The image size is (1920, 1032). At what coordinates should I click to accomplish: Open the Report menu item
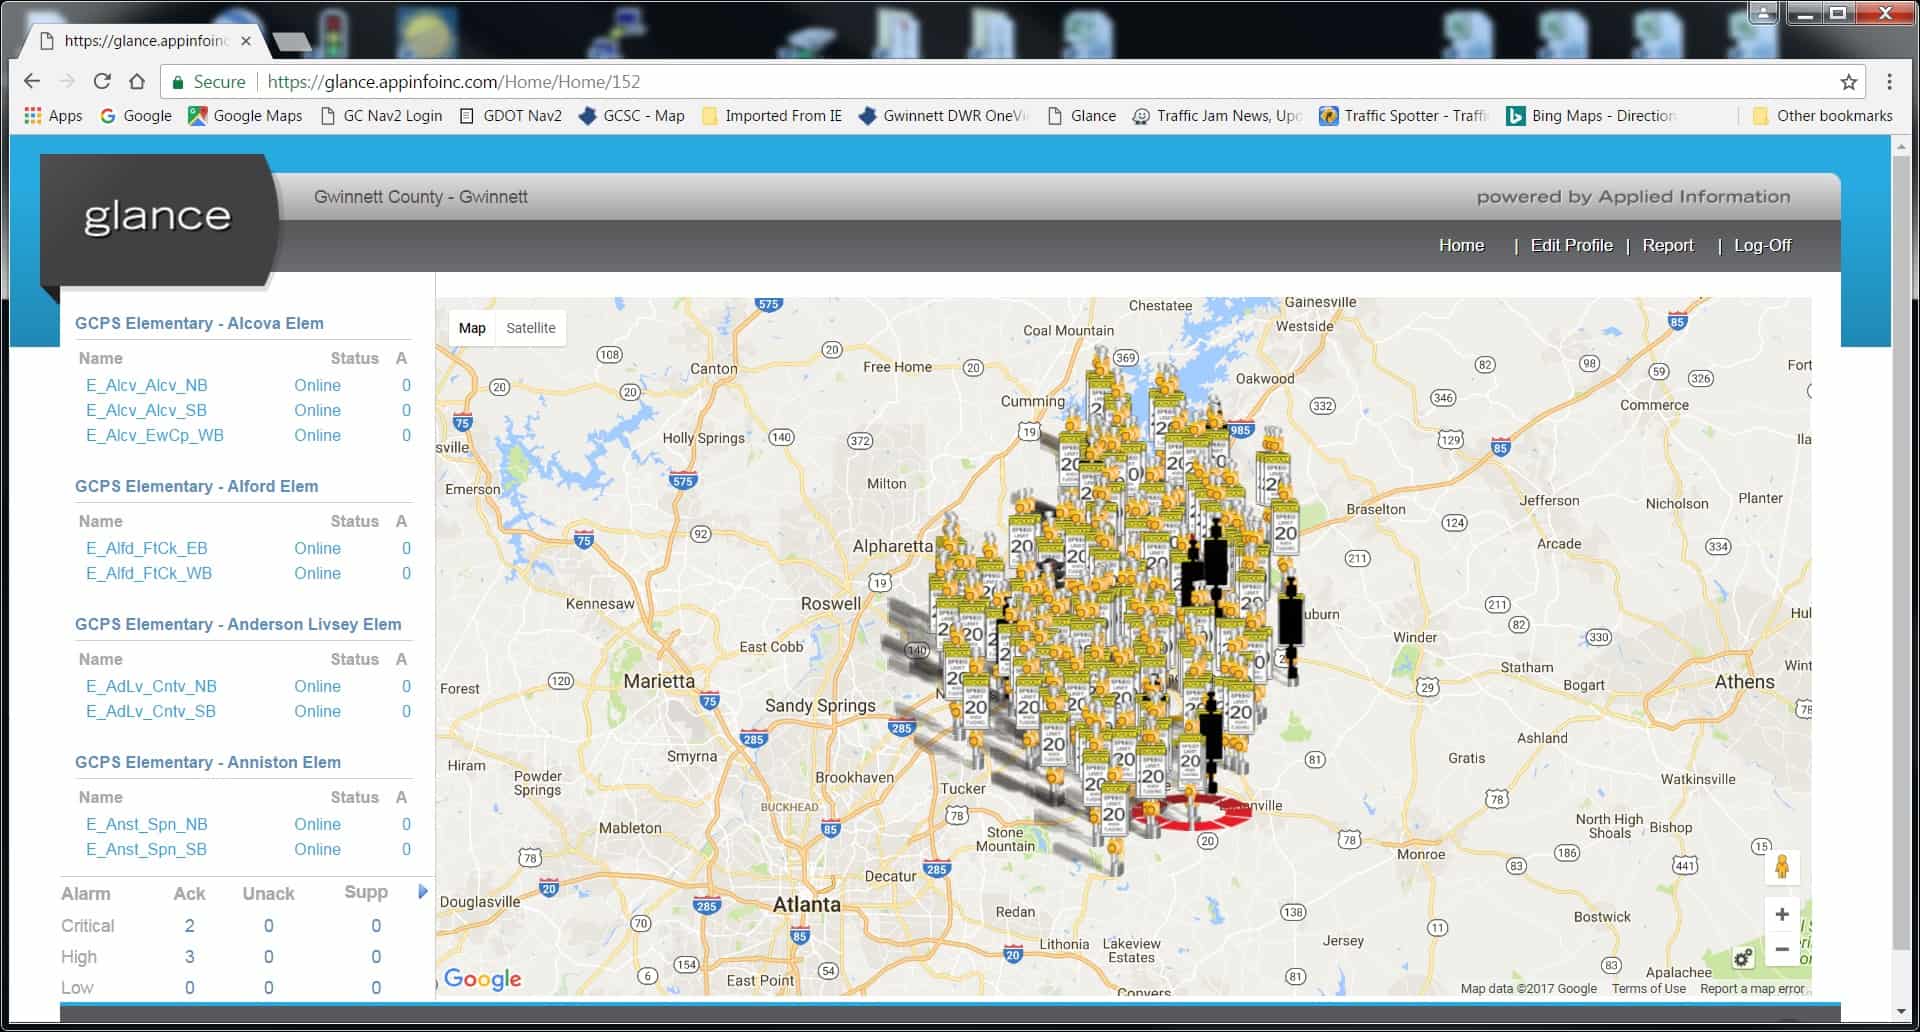(x=1667, y=245)
